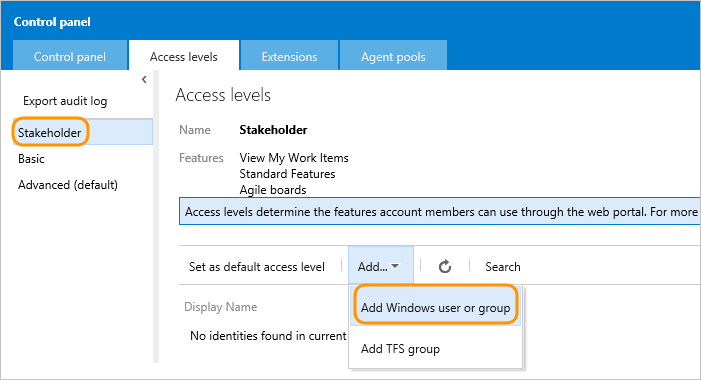Open the Add... dropdown menu

tap(380, 266)
